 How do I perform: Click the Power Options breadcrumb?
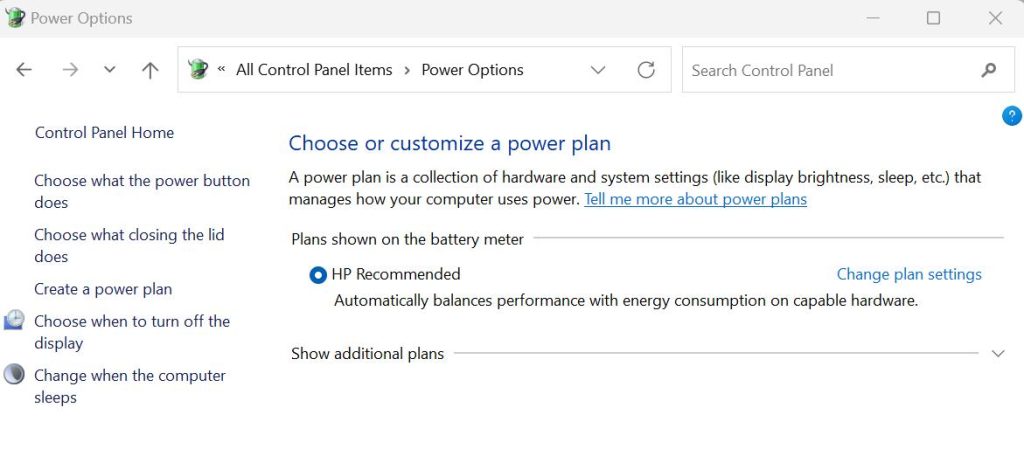click(472, 70)
